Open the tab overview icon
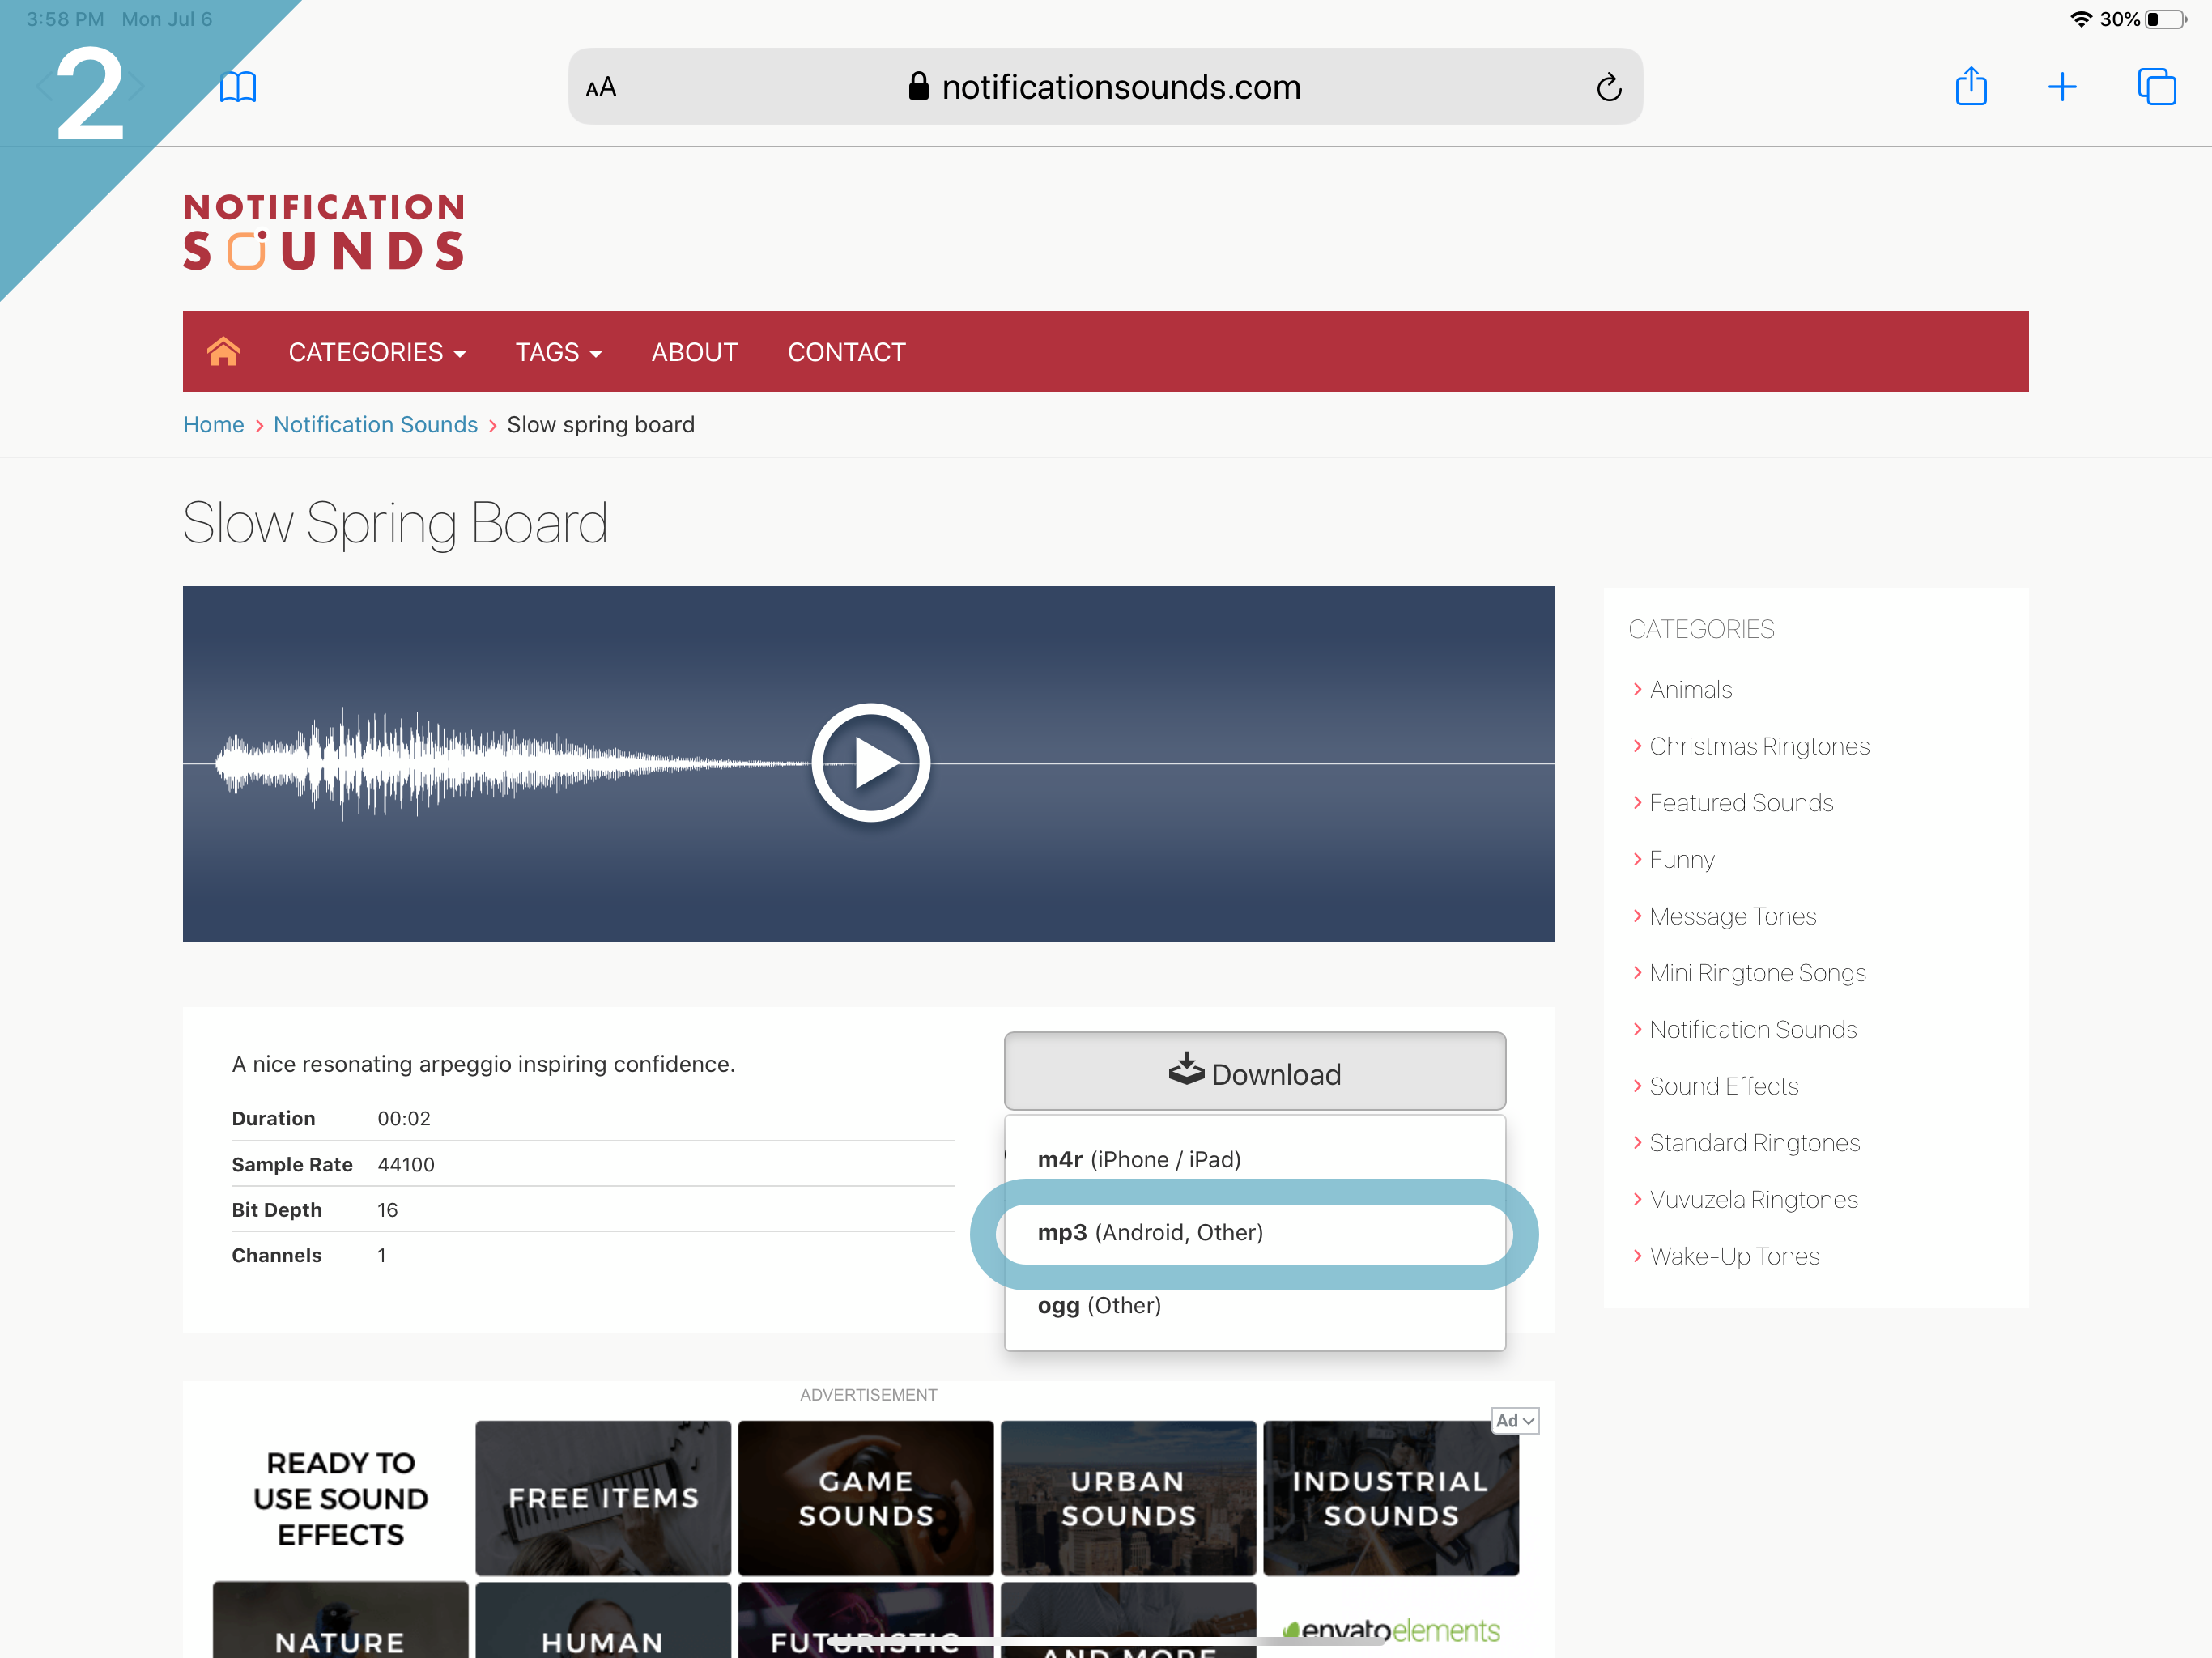The height and width of the screenshot is (1658, 2212). (2155, 87)
